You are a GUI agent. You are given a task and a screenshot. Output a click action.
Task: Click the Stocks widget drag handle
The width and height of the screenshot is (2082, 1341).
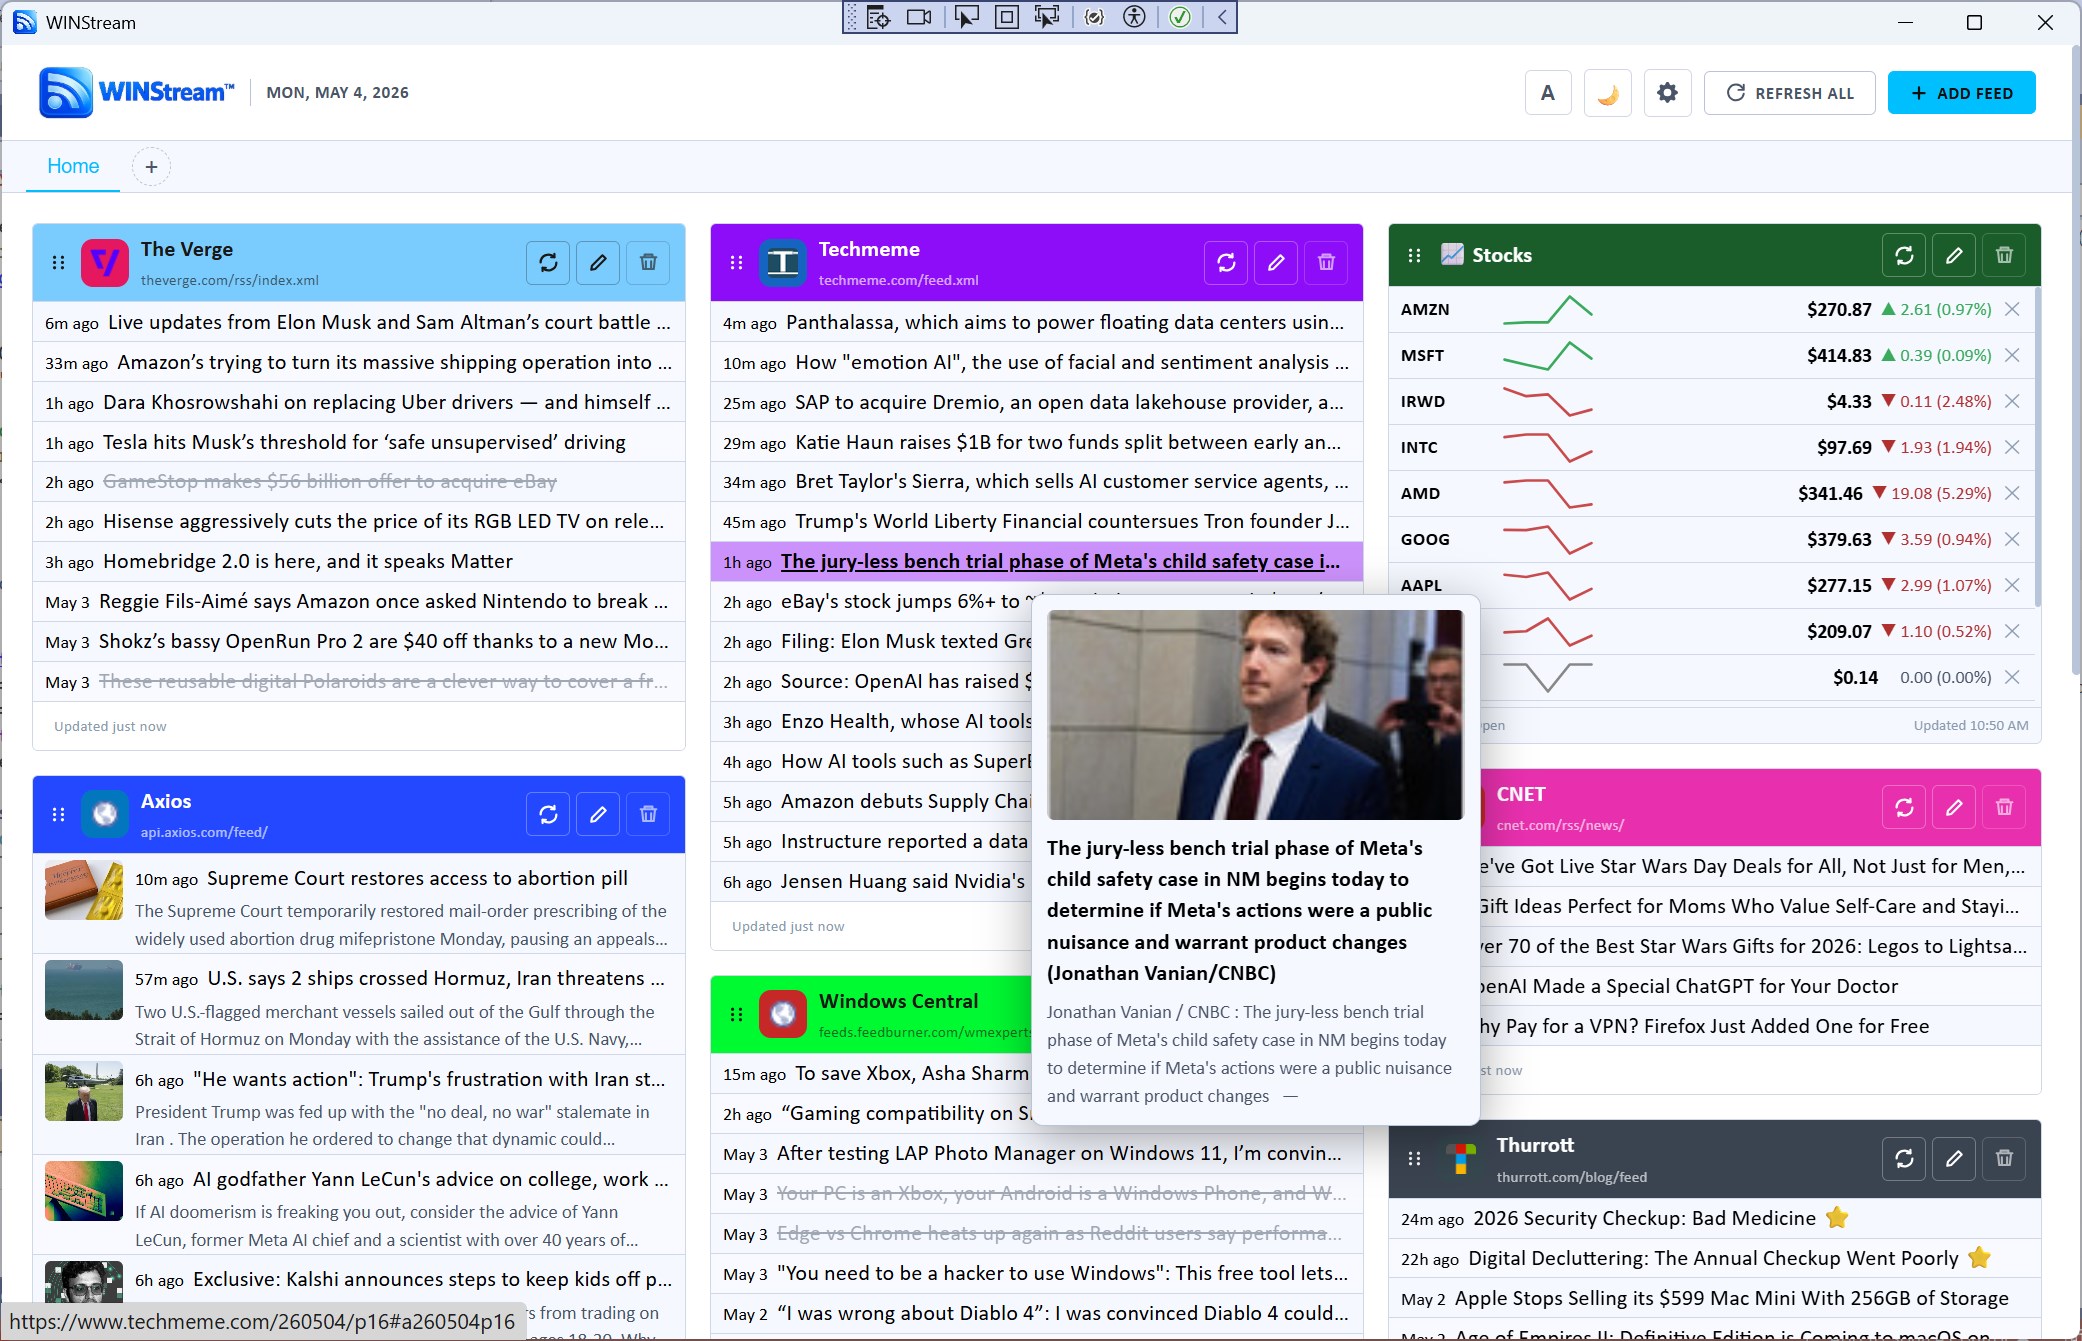(1414, 255)
